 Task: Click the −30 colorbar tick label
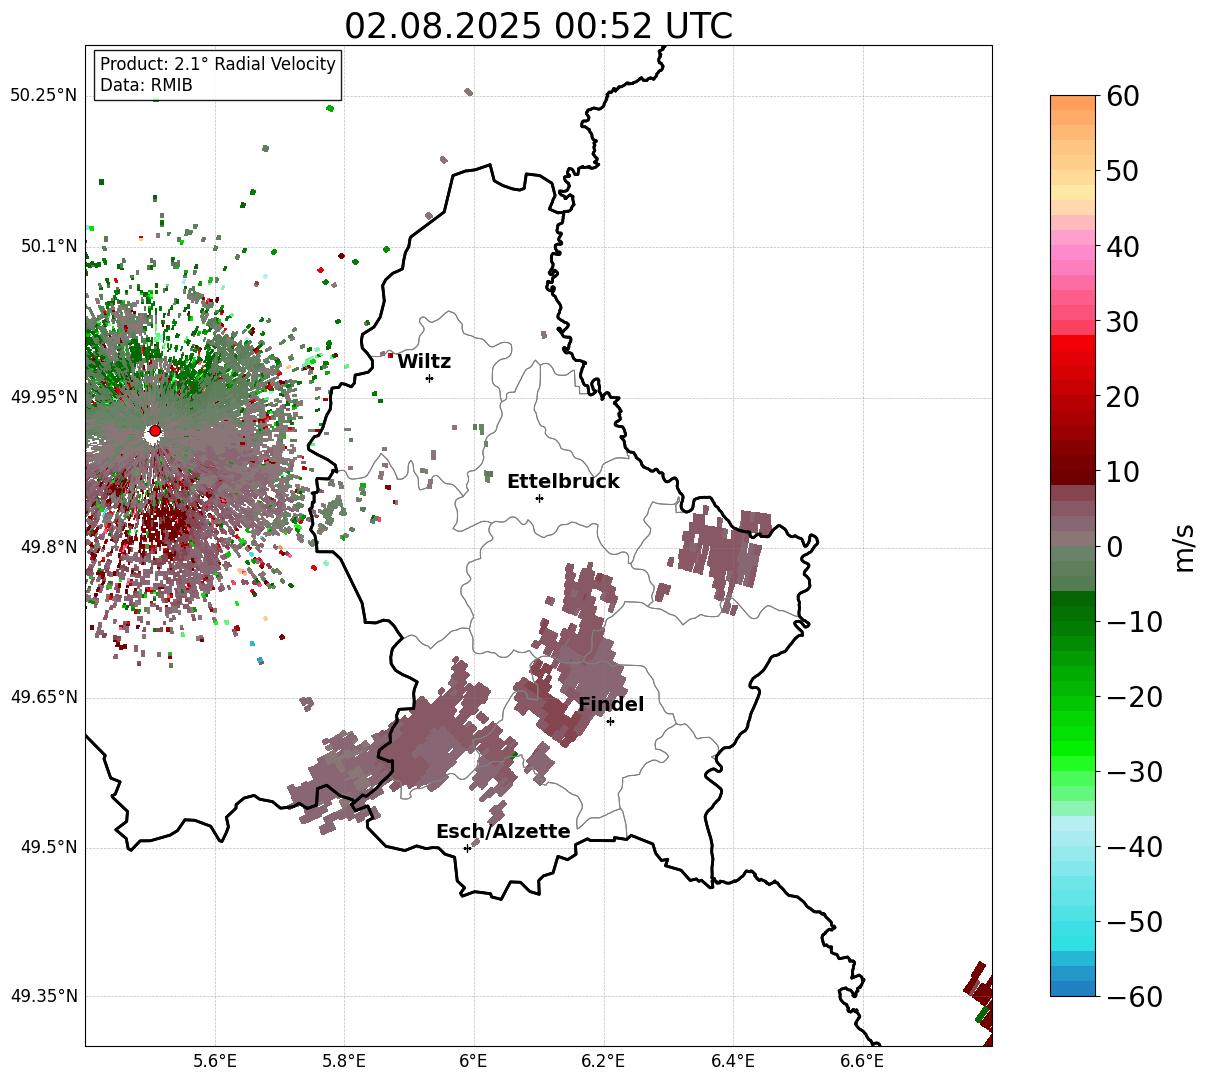point(1134,772)
